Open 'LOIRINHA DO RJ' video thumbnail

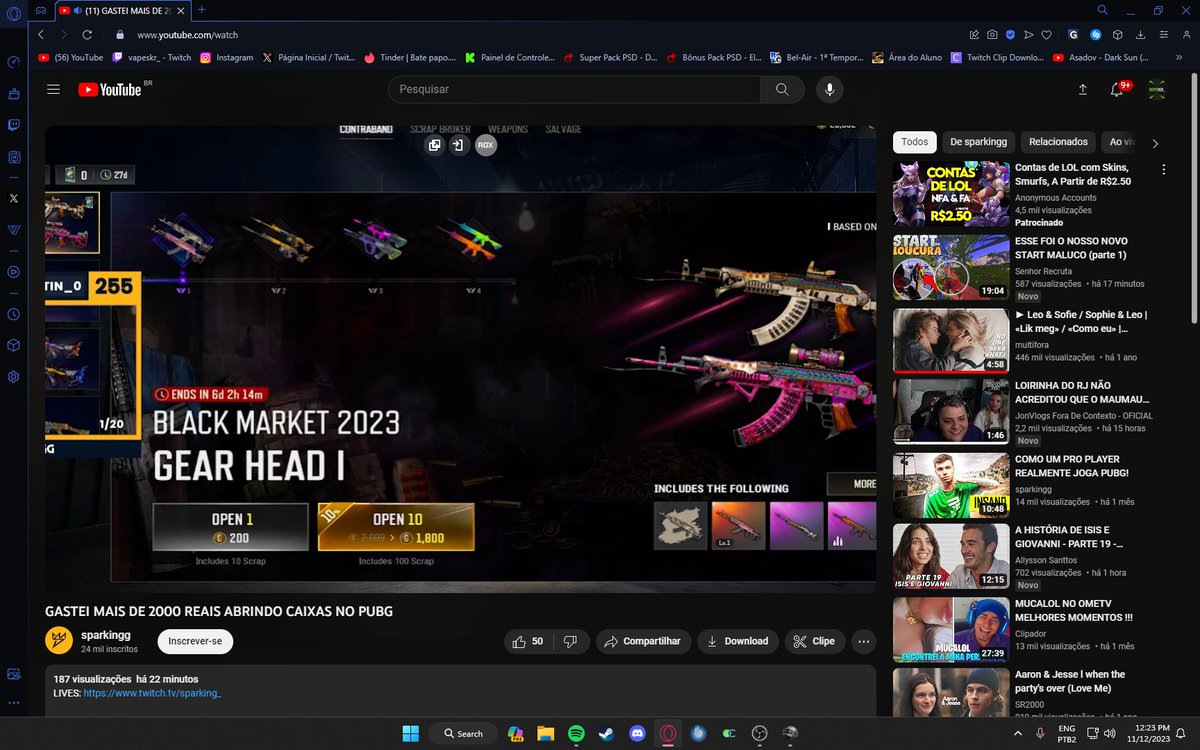951,410
